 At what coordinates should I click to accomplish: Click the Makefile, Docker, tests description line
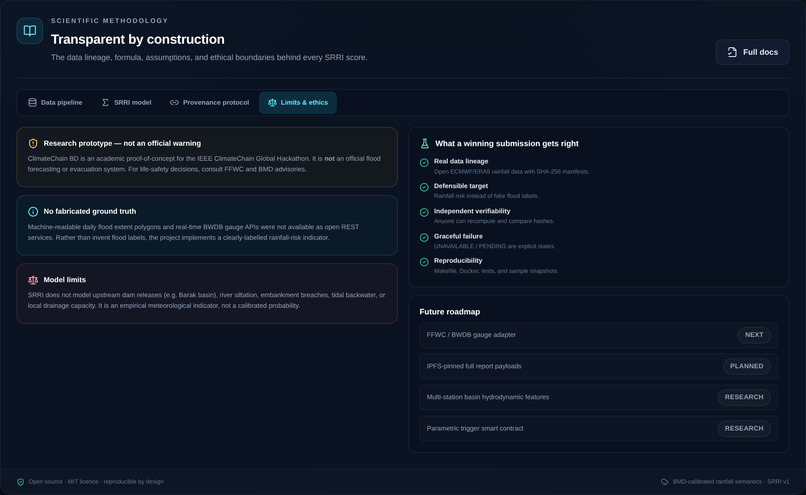click(x=496, y=271)
